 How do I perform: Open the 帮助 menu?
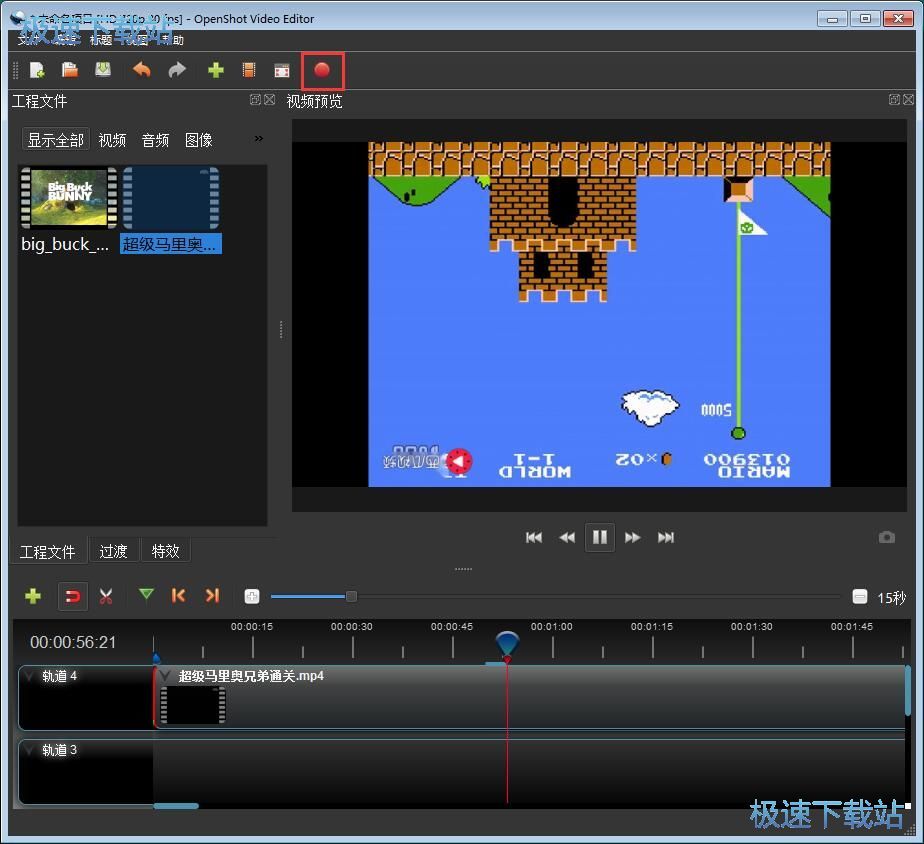[172, 39]
